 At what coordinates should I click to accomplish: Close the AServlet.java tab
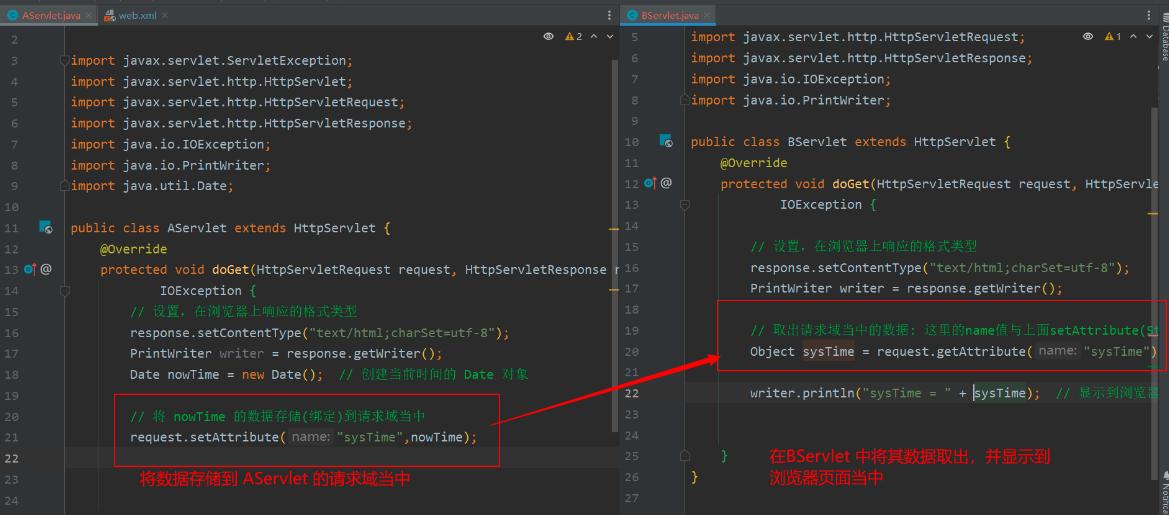(x=87, y=15)
